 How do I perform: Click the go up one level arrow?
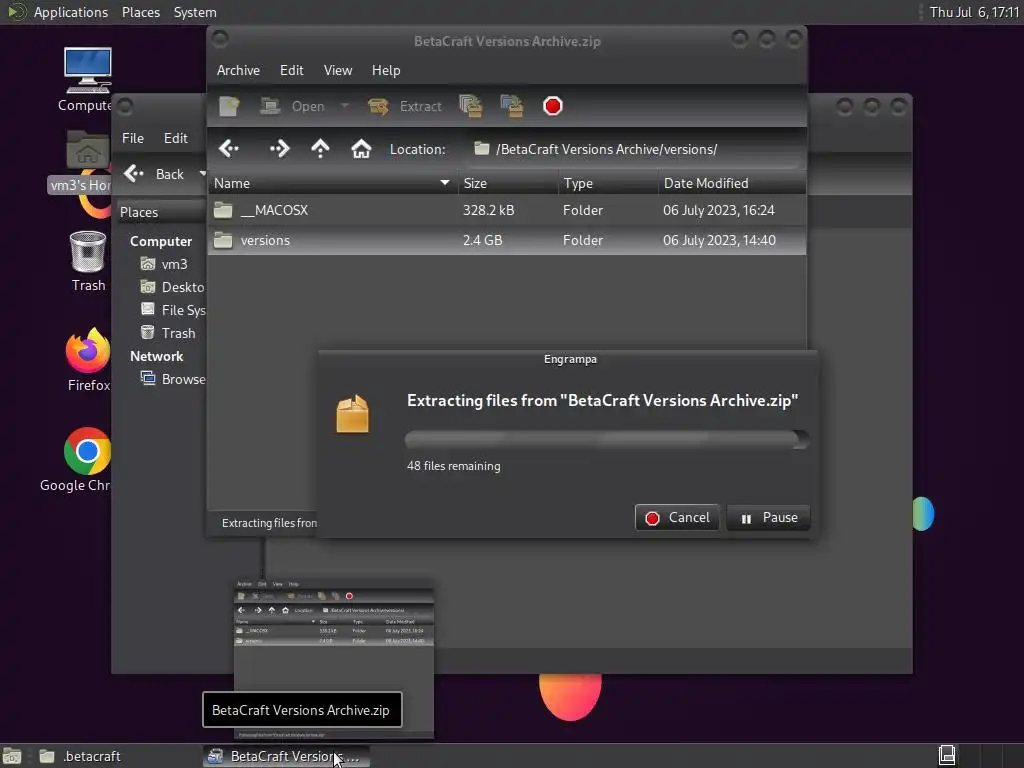tap(320, 149)
